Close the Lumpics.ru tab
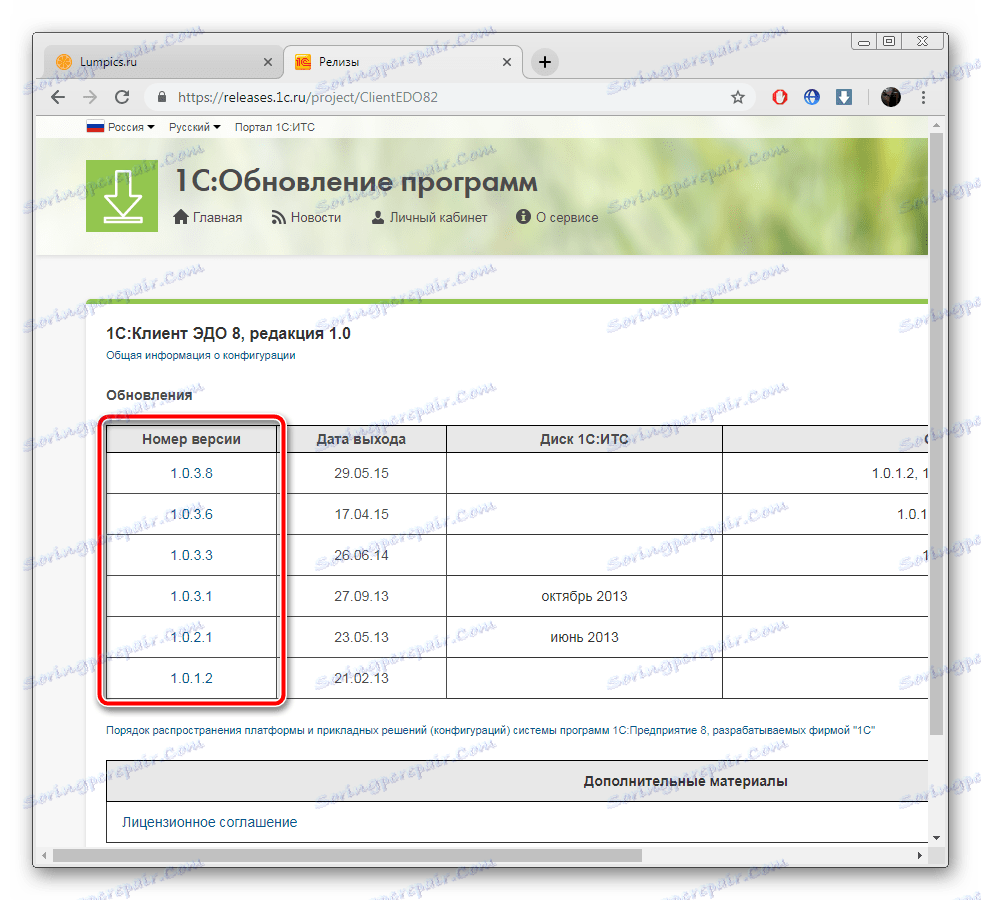The image size is (981, 900). coord(268,62)
